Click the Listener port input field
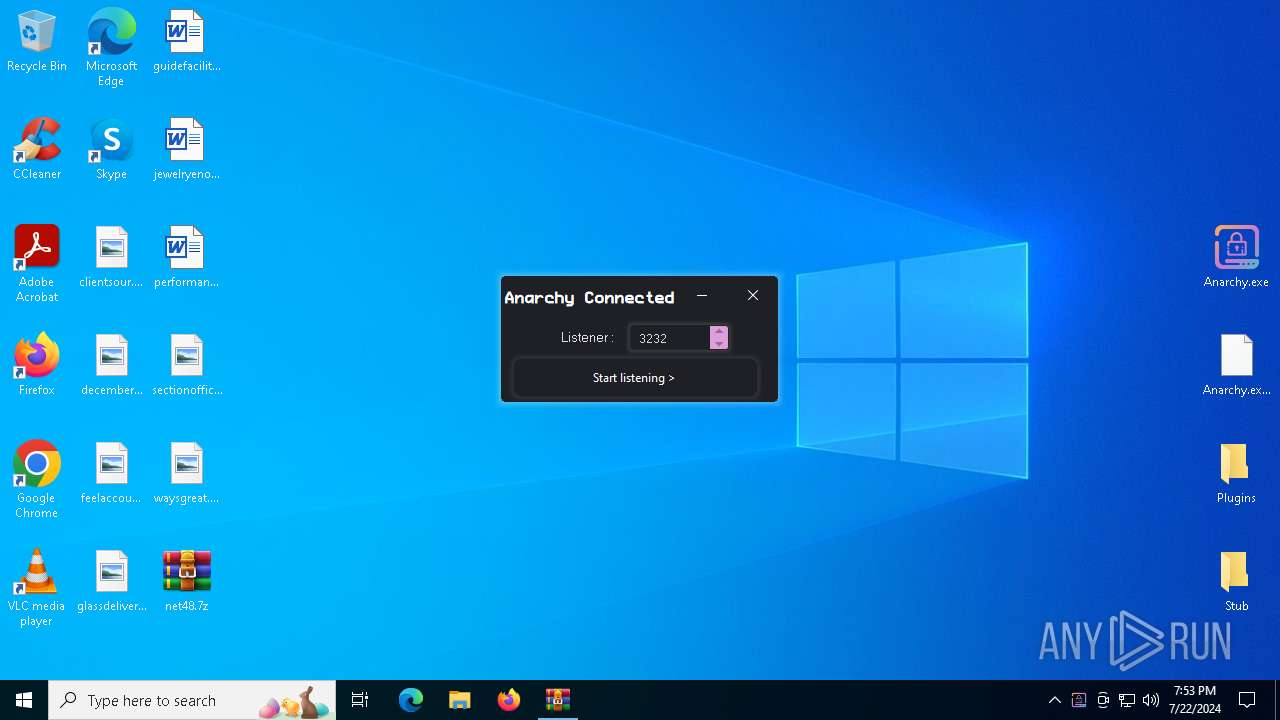Viewport: 1280px width, 720px height. tap(670, 338)
